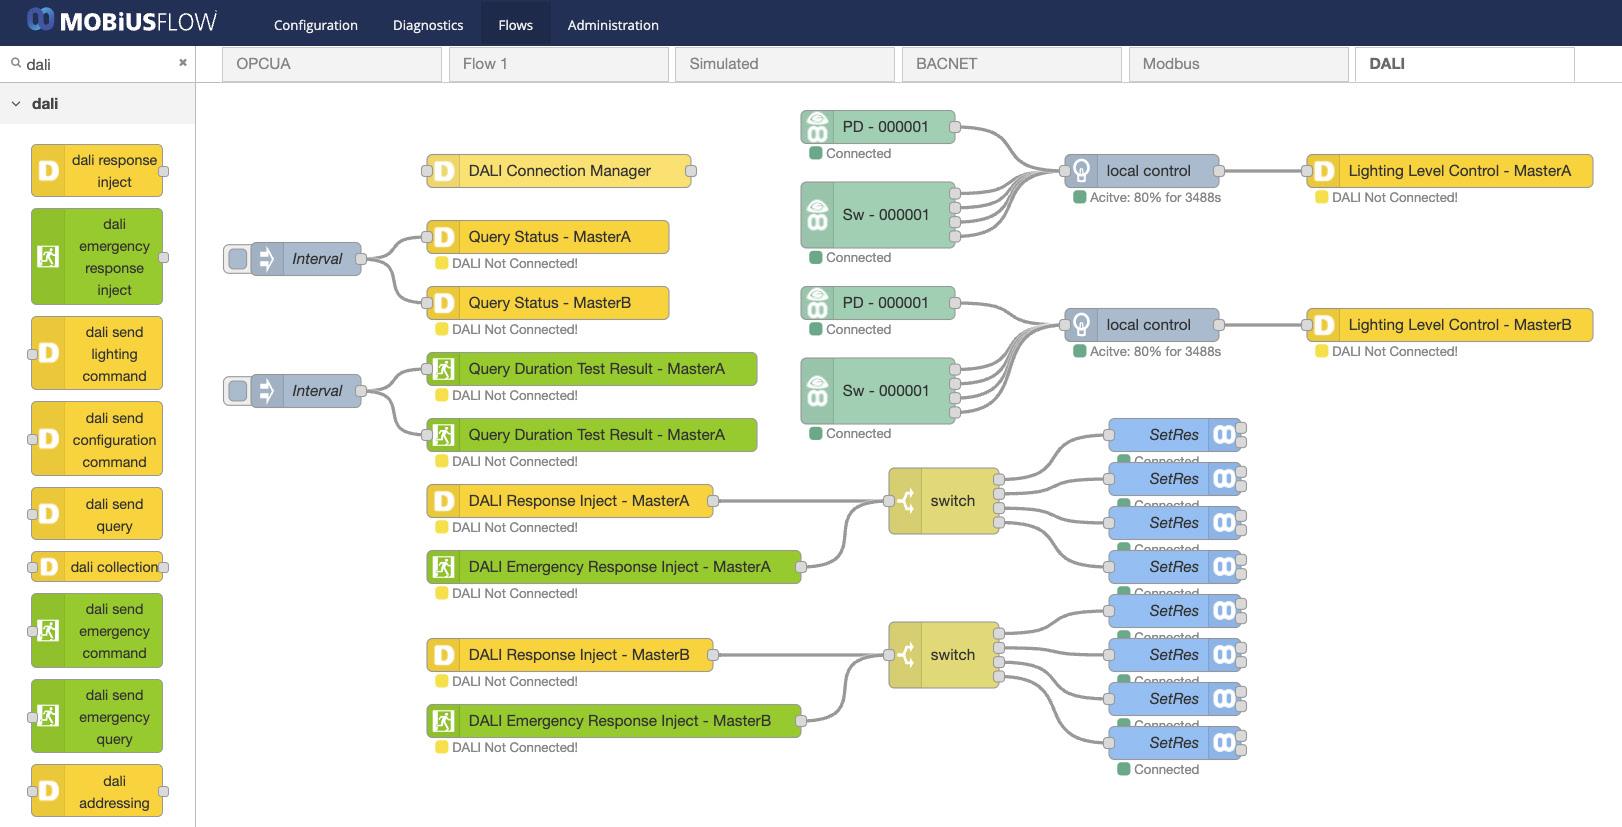Select the 'Query Status - MasterA' node
1622x827 pixels.
[x=560, y=237]
